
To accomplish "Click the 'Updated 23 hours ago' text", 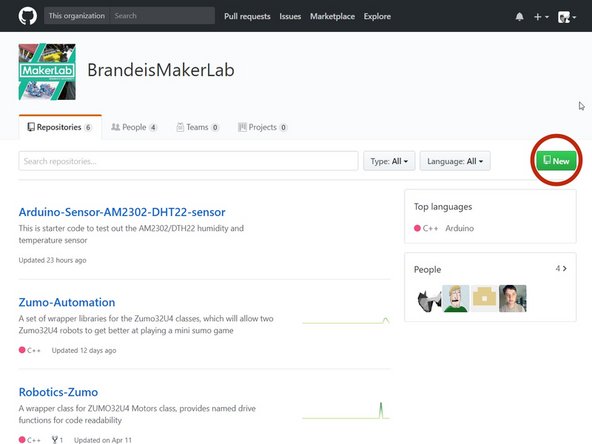I will pyautogui.click(x=52, y=260).
